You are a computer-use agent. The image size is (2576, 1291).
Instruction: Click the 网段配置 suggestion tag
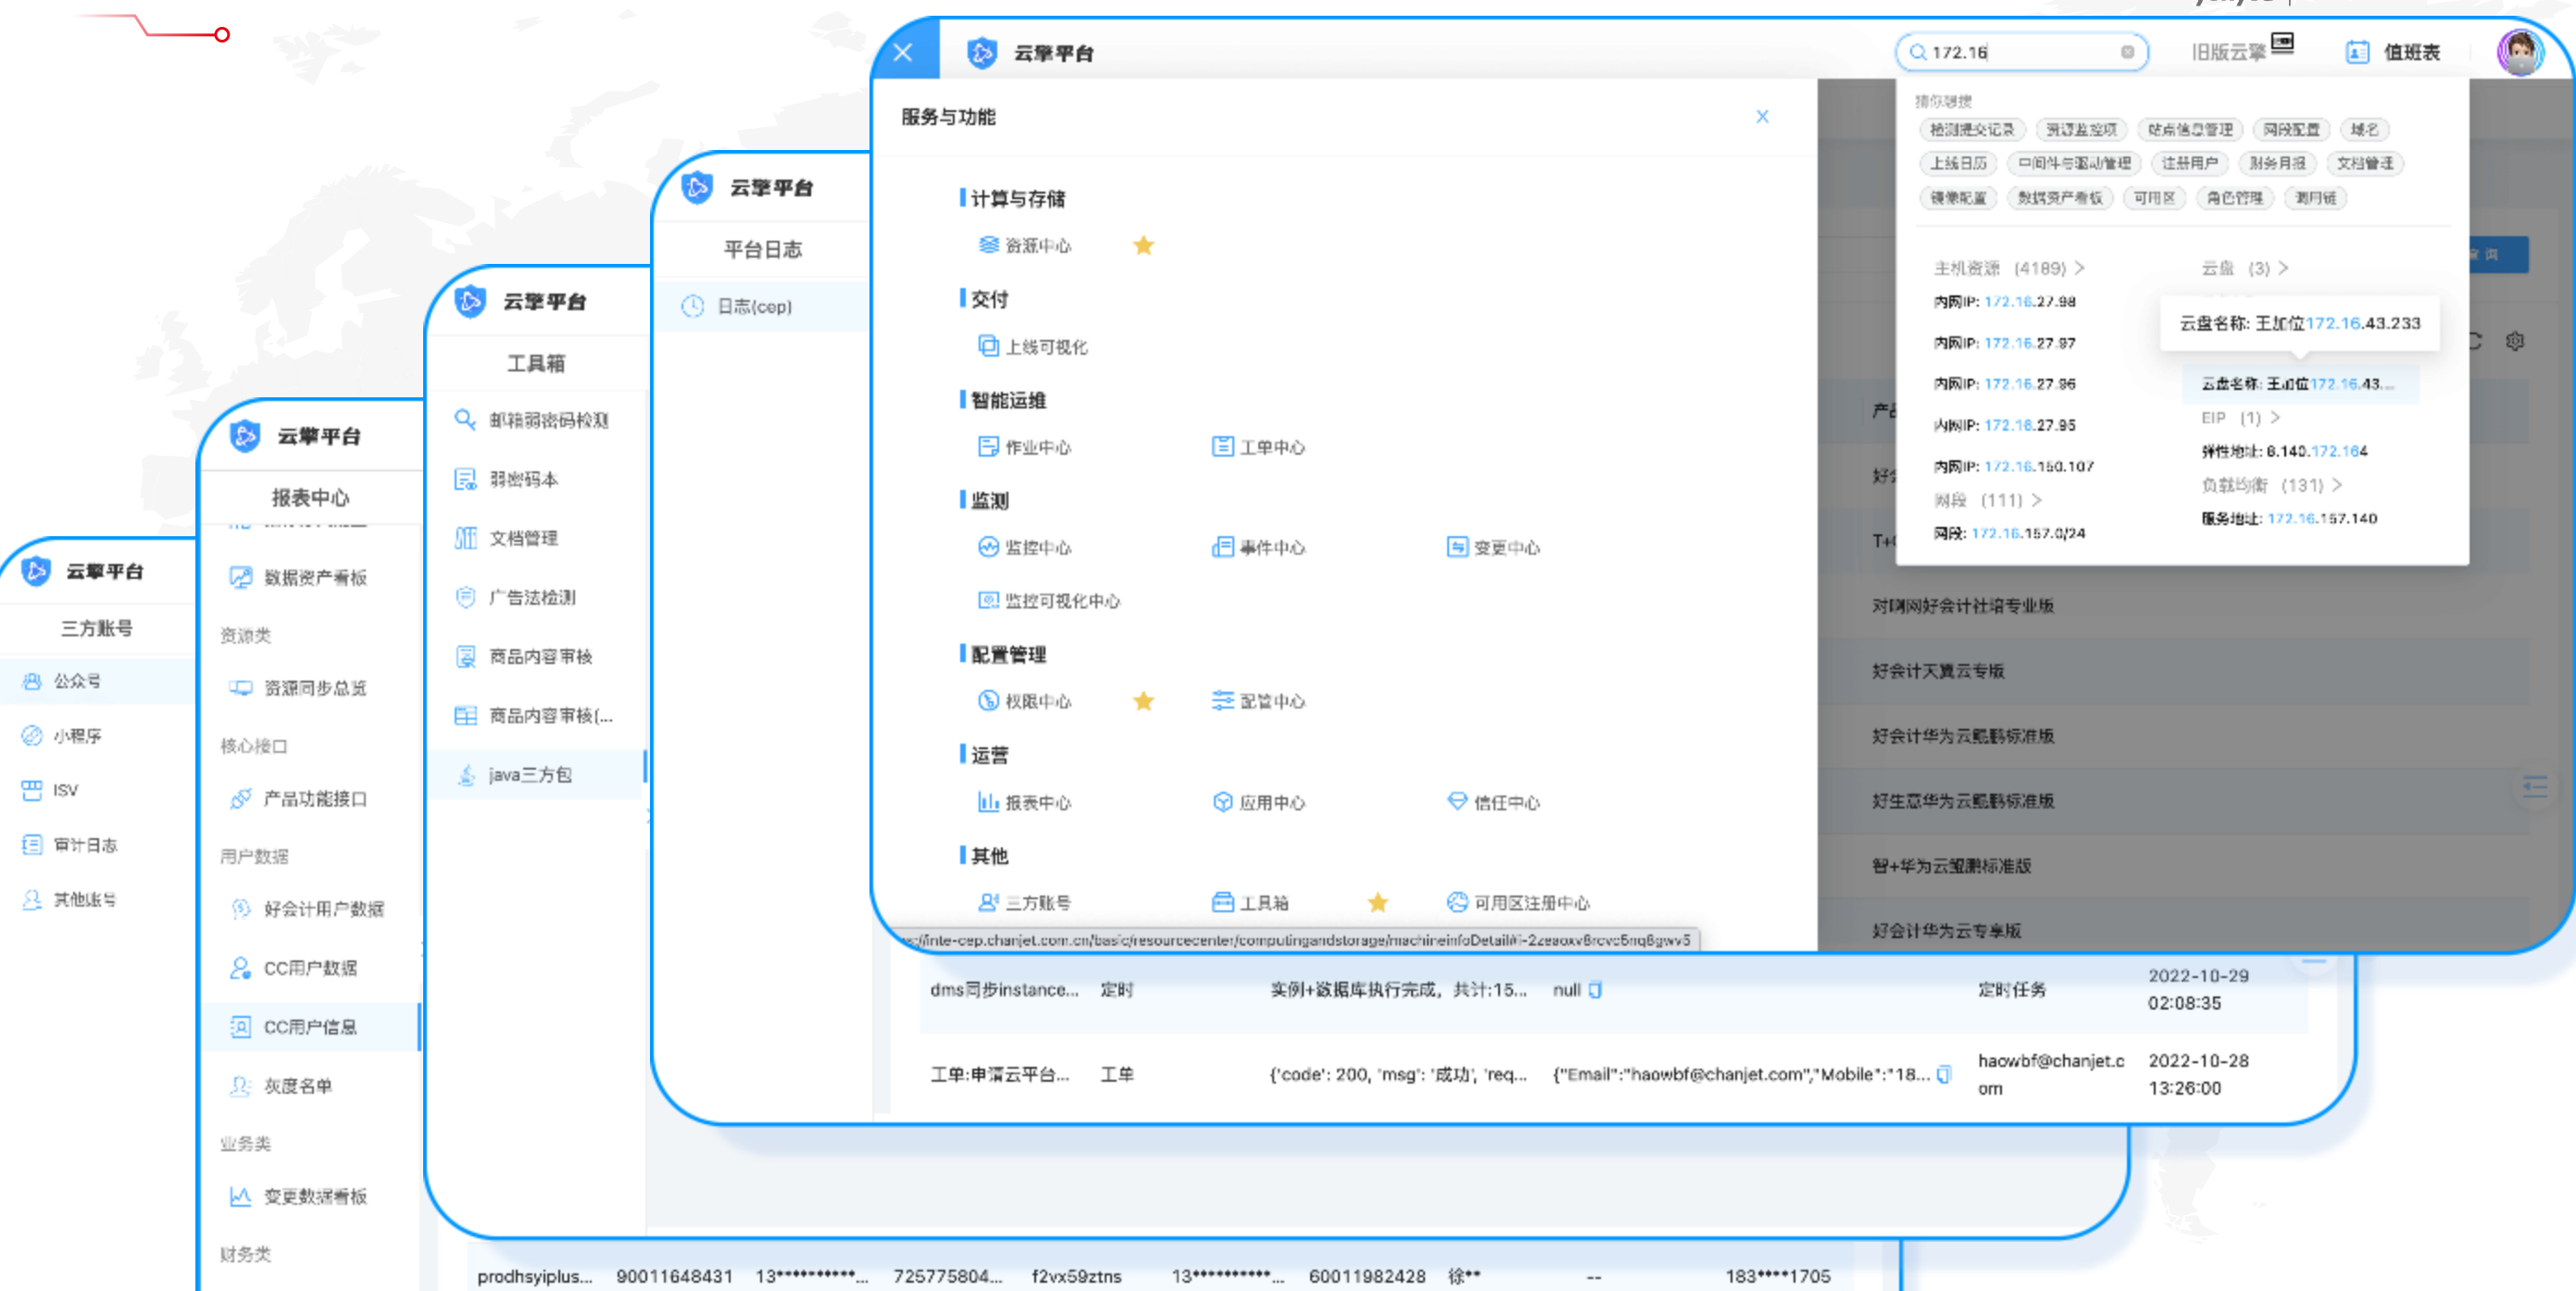coord(2291,129)
